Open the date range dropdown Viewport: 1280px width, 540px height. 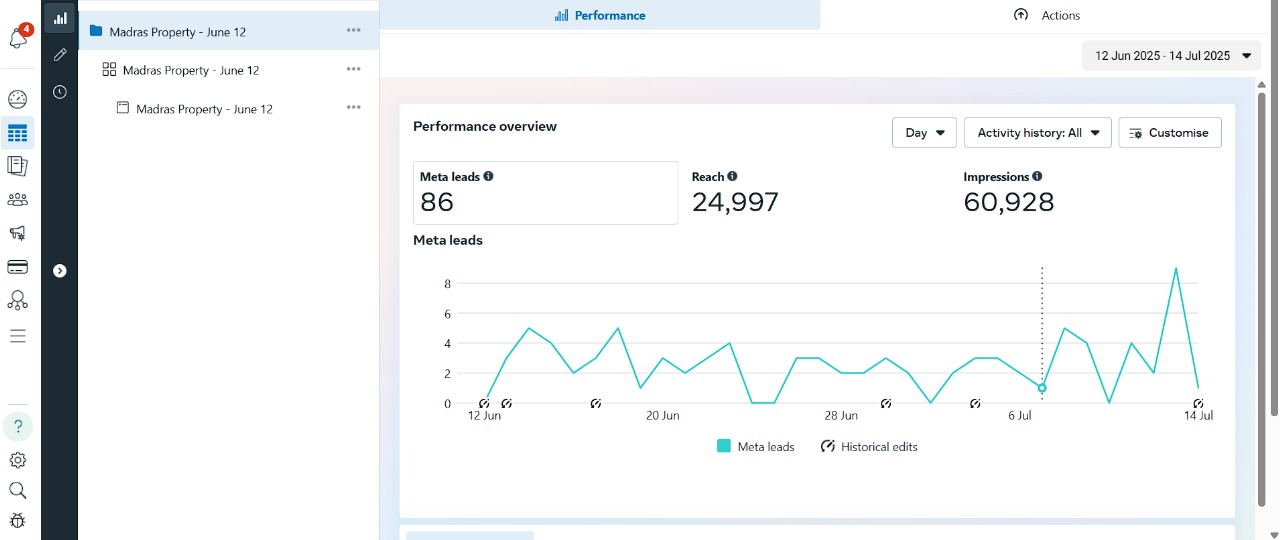(1171, 56)
